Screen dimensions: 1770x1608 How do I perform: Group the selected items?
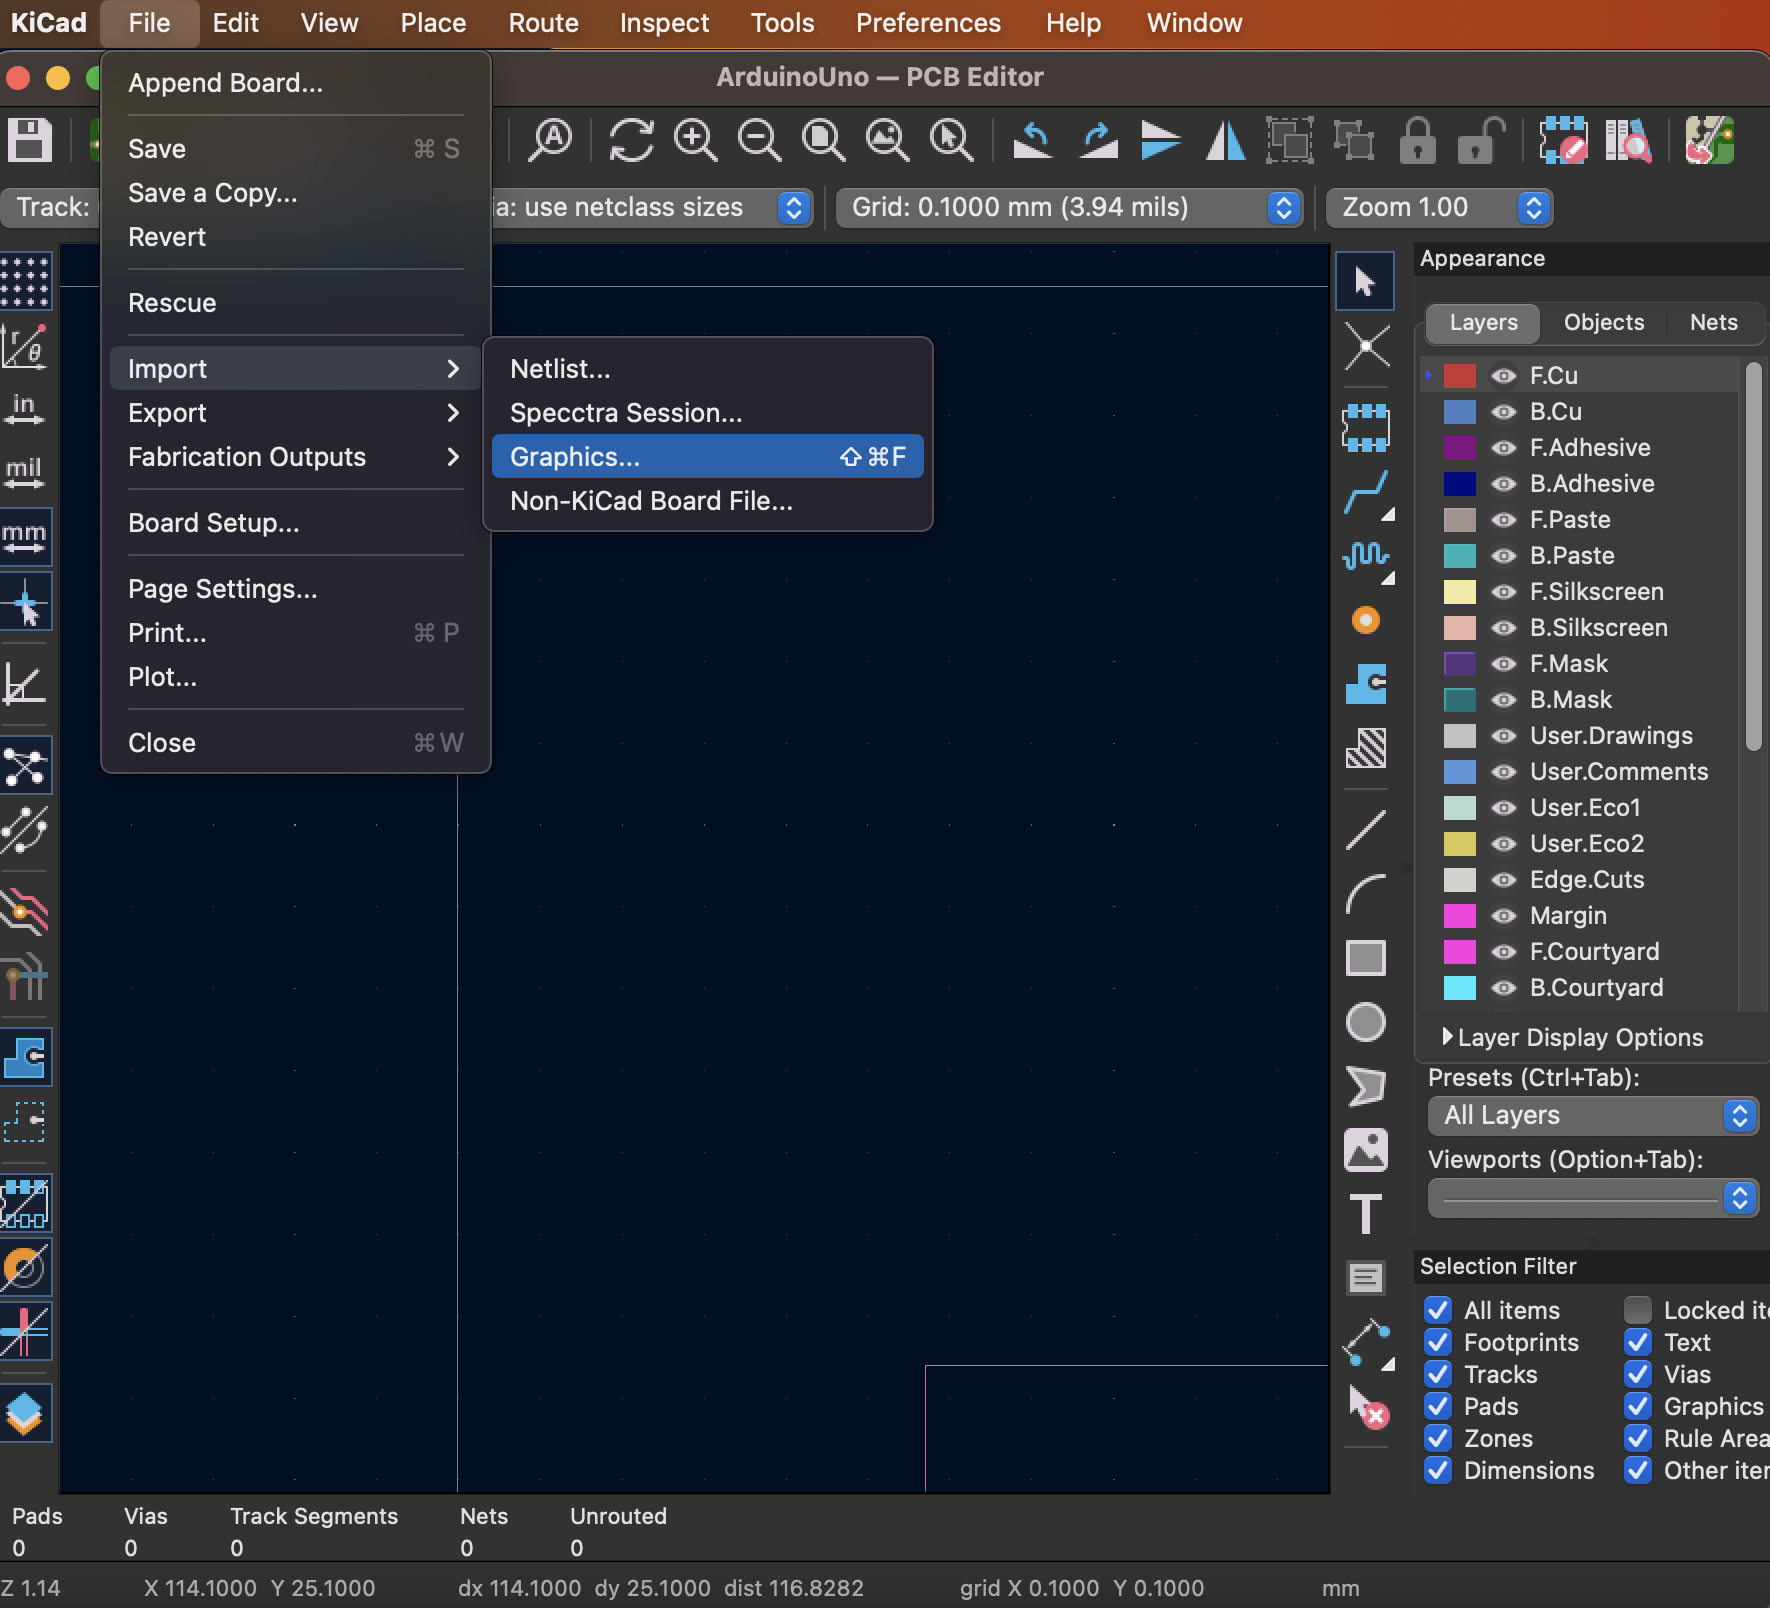[x=1289, y=140]
